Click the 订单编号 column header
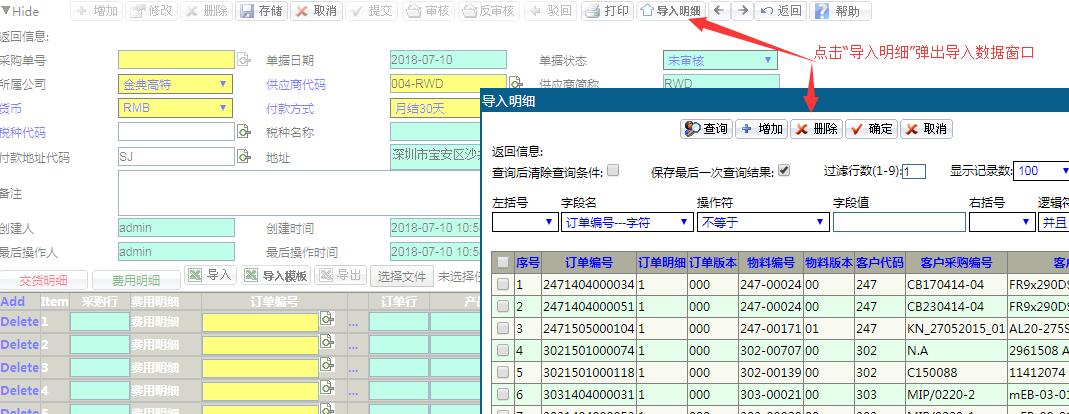 pos(589,263)
